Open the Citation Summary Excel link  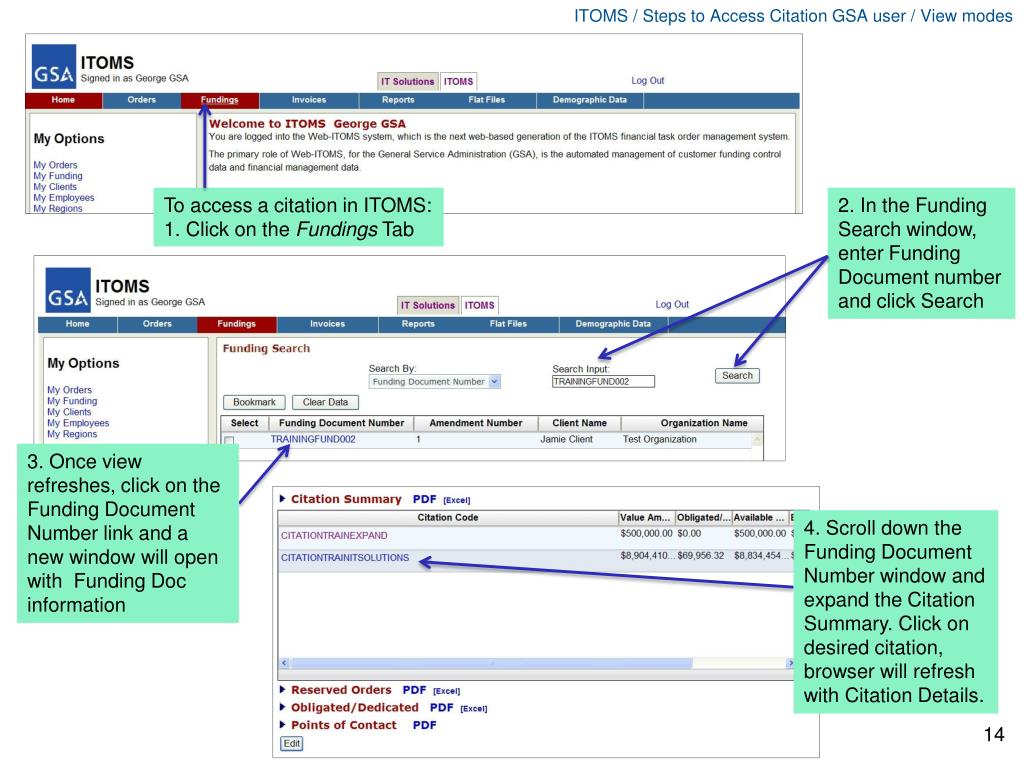pos(456,500)
